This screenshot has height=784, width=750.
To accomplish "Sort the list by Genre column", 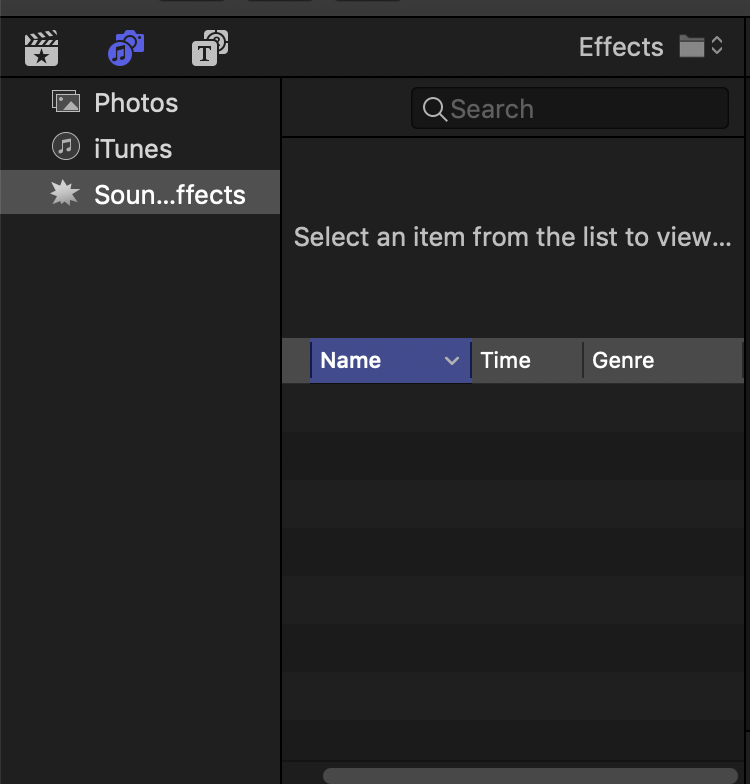I will click(x=660, y=361).
